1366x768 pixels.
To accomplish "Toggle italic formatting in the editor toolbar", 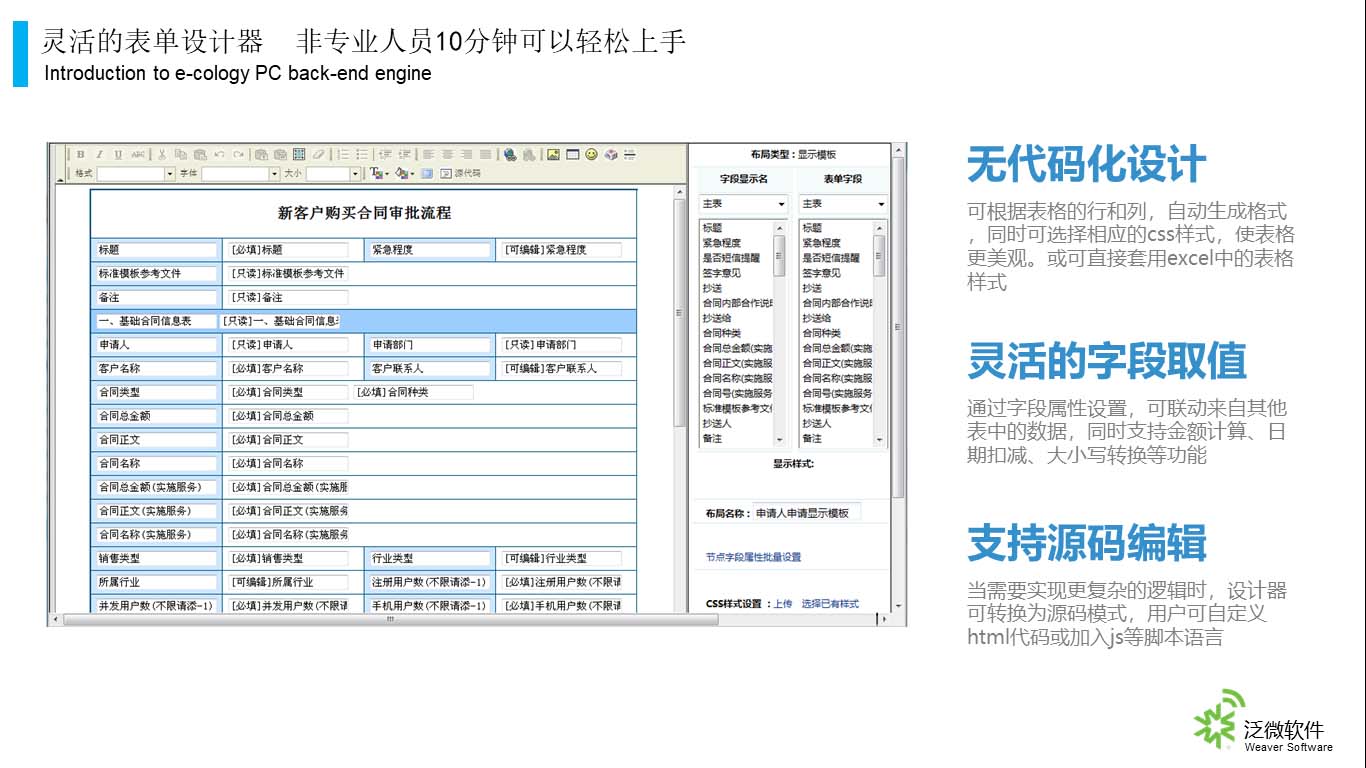I will coord(100,154).
